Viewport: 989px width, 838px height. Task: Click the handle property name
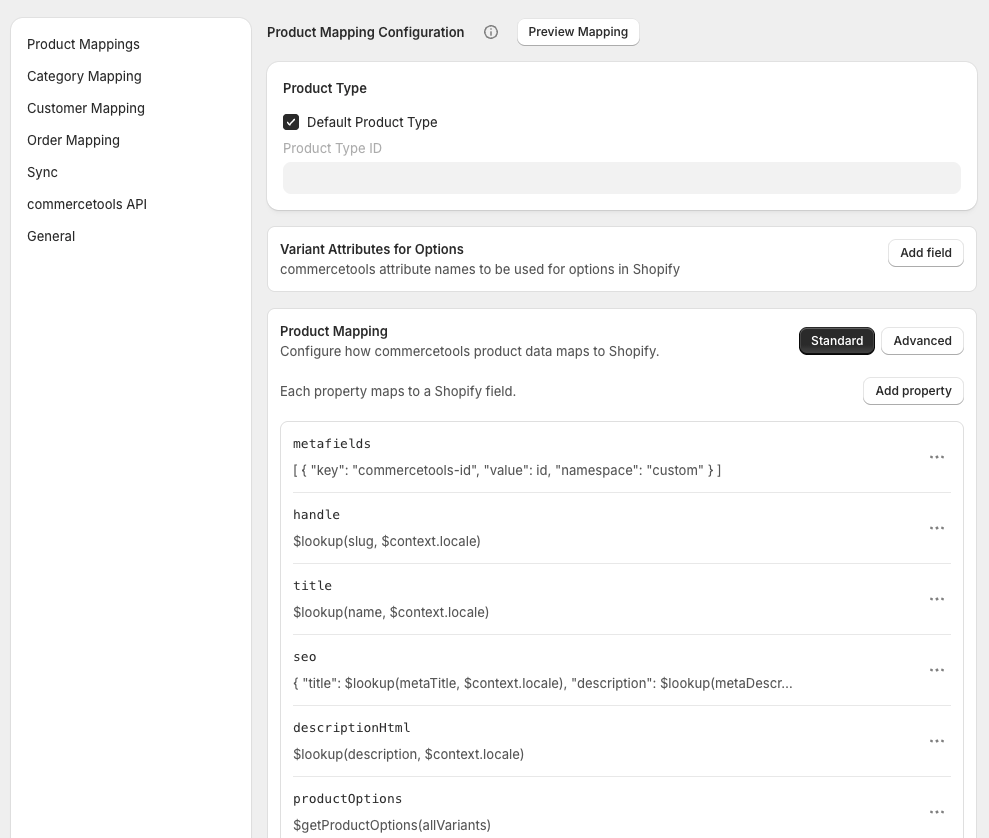coord(317,515)
